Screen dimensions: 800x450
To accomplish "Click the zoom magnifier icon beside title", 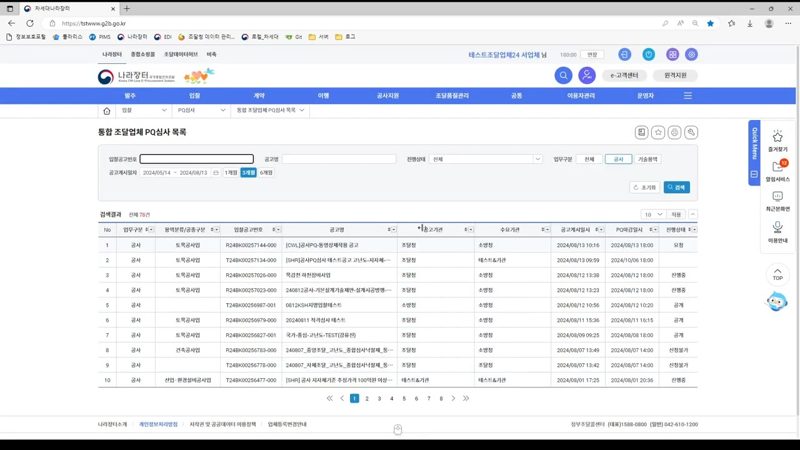I will [x=691, y=133].
